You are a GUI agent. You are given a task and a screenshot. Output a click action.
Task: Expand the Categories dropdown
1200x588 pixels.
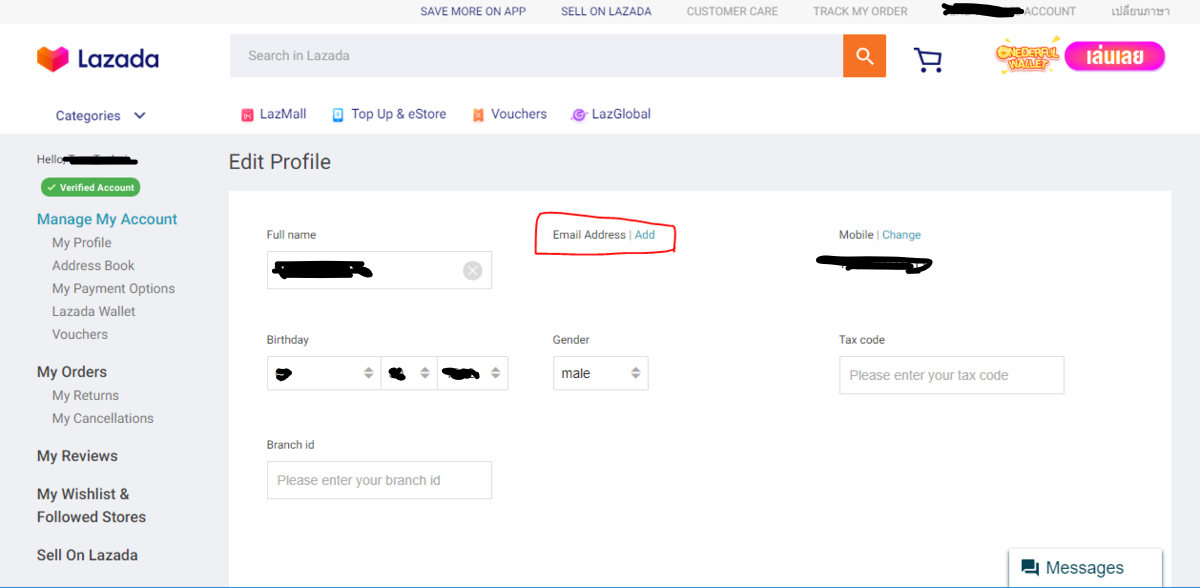tap(101, 116)
